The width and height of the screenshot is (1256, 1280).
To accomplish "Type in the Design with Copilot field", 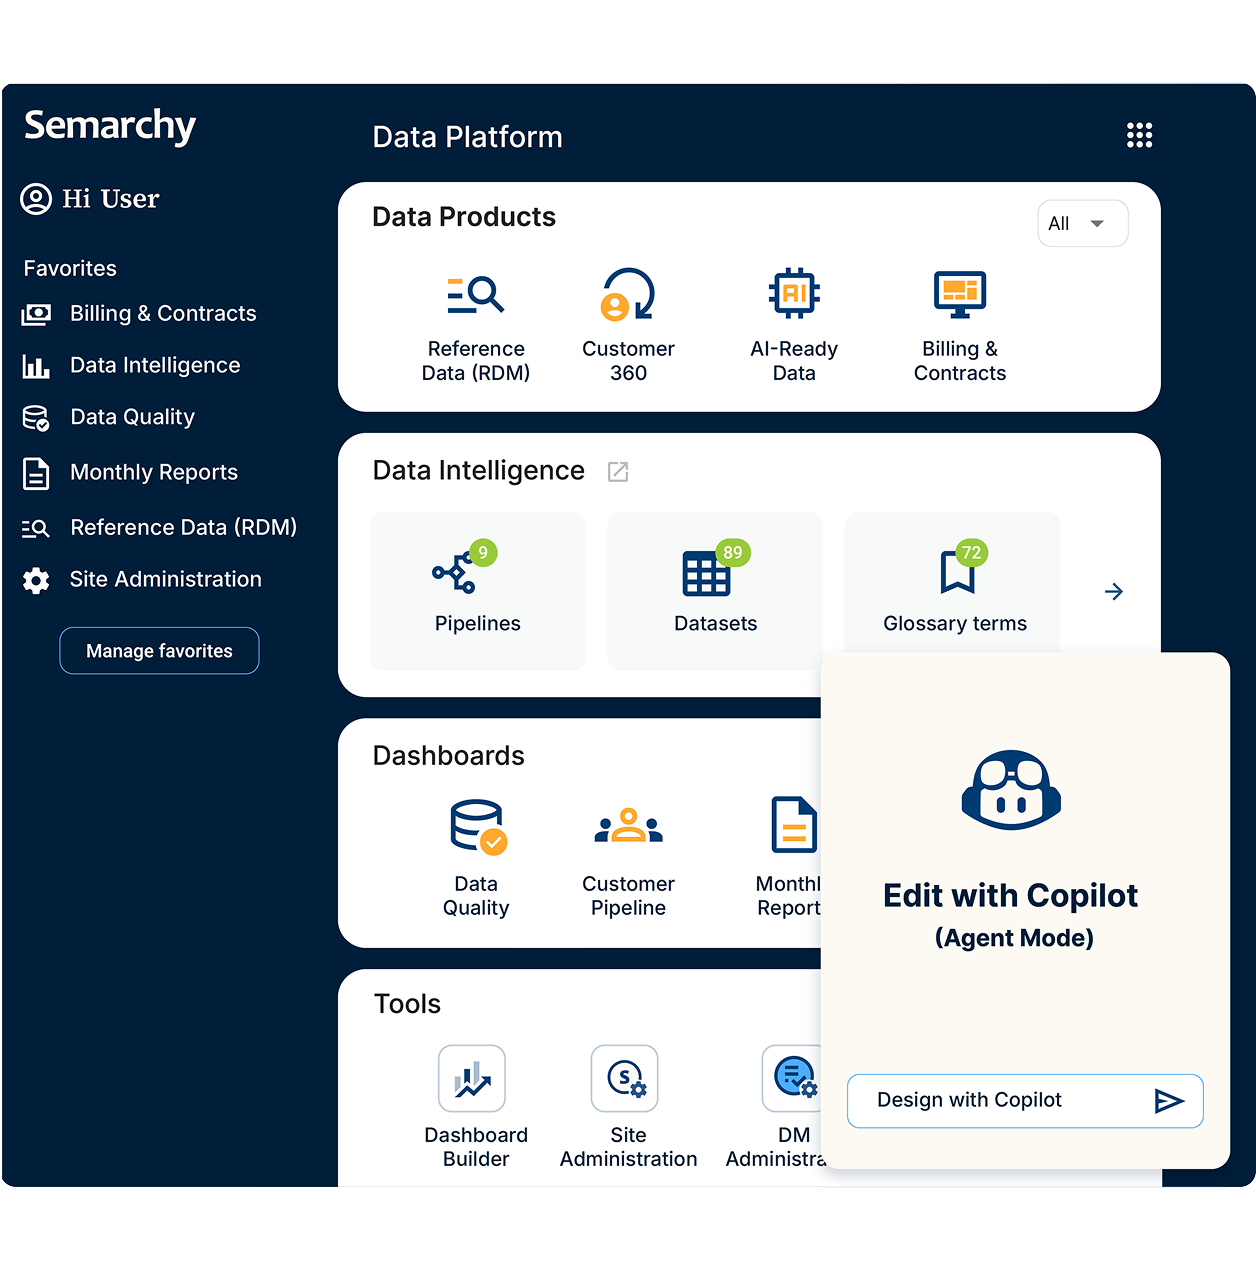I will pyautogui.click(x=995, y=1101).
